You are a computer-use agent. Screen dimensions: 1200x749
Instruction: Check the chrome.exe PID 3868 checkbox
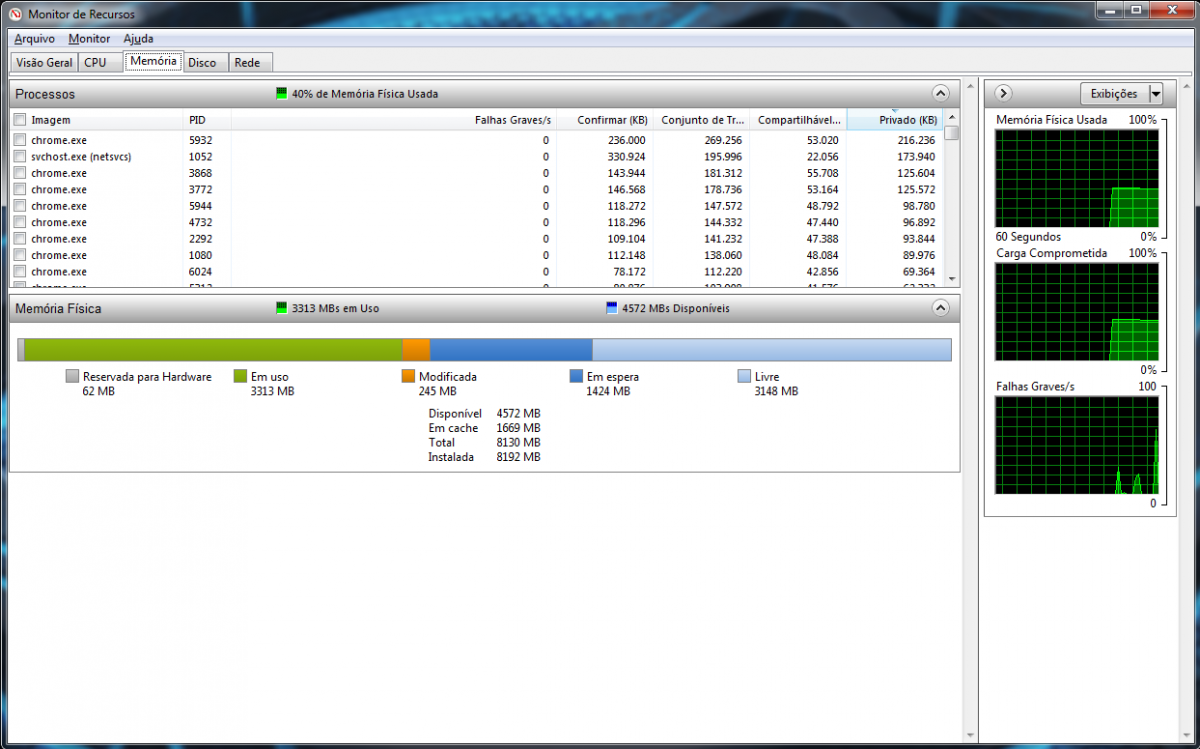[19, 173]
